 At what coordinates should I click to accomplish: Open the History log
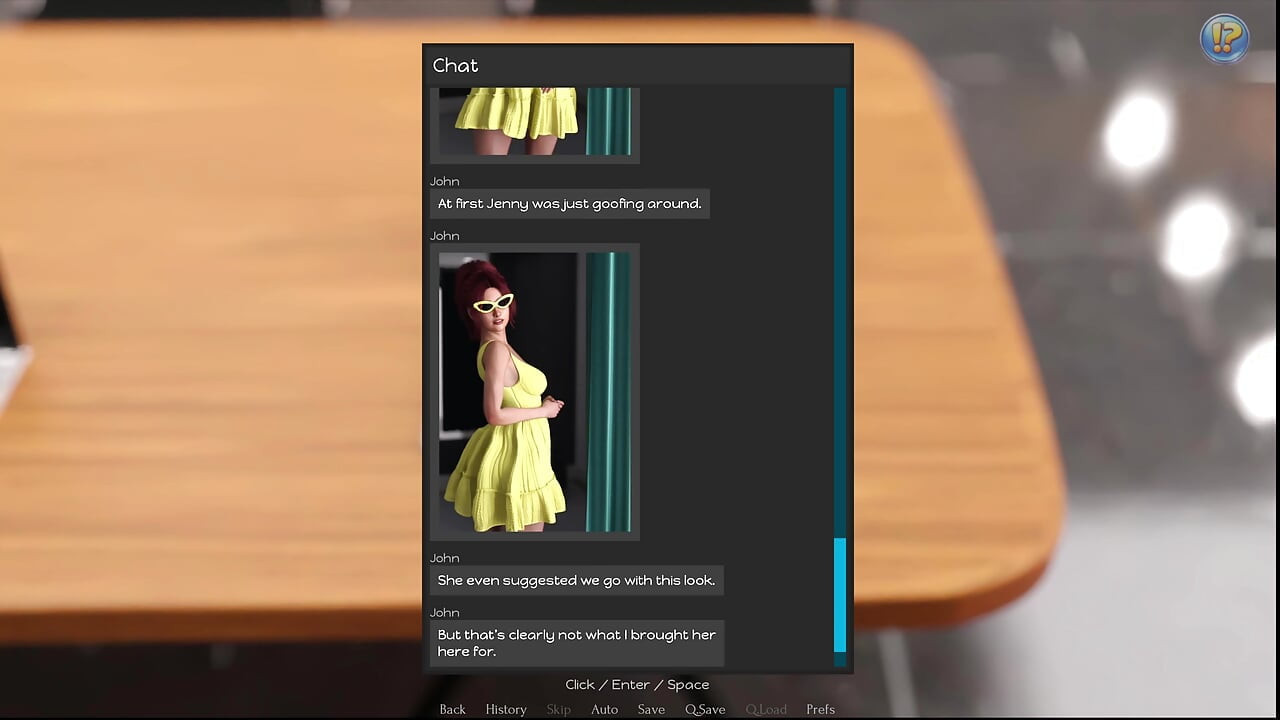[506, 709]
